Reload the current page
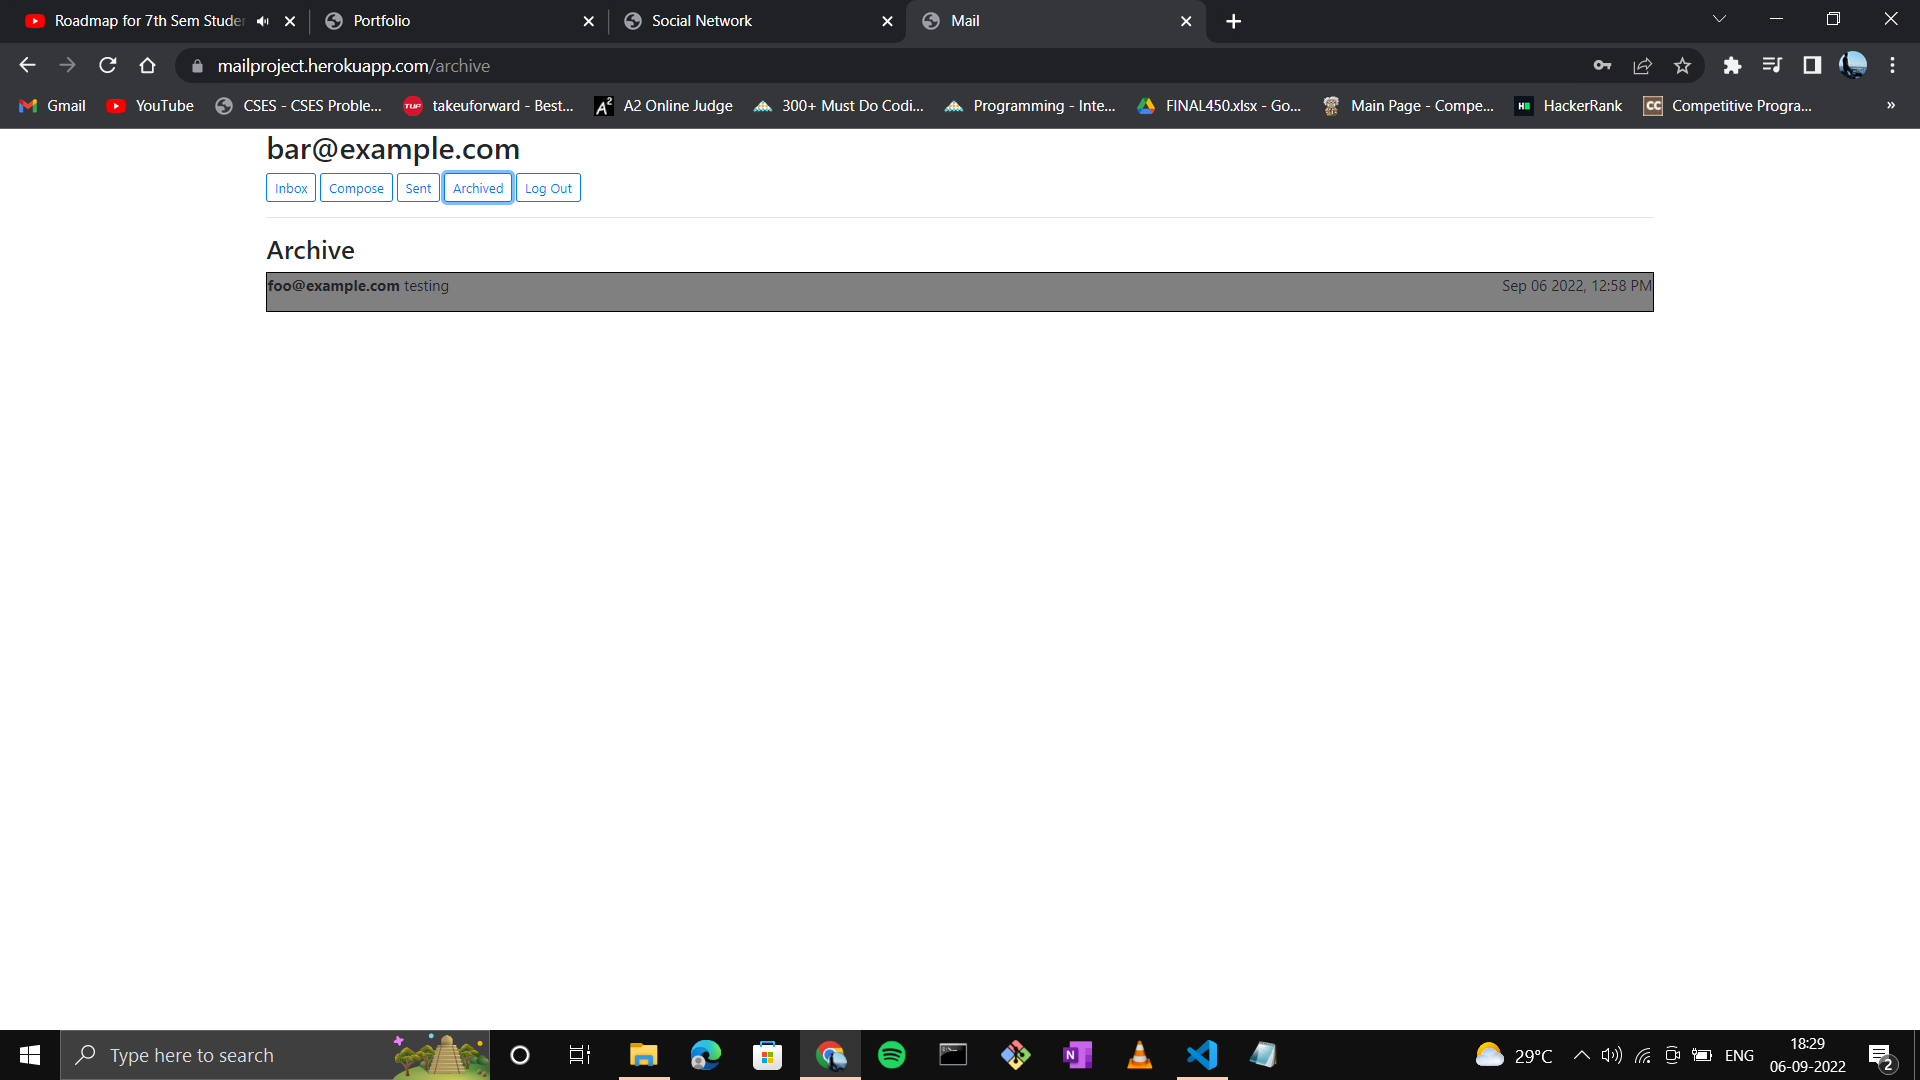Screen dimensions: 1920x1080 [x=107, y=65]
